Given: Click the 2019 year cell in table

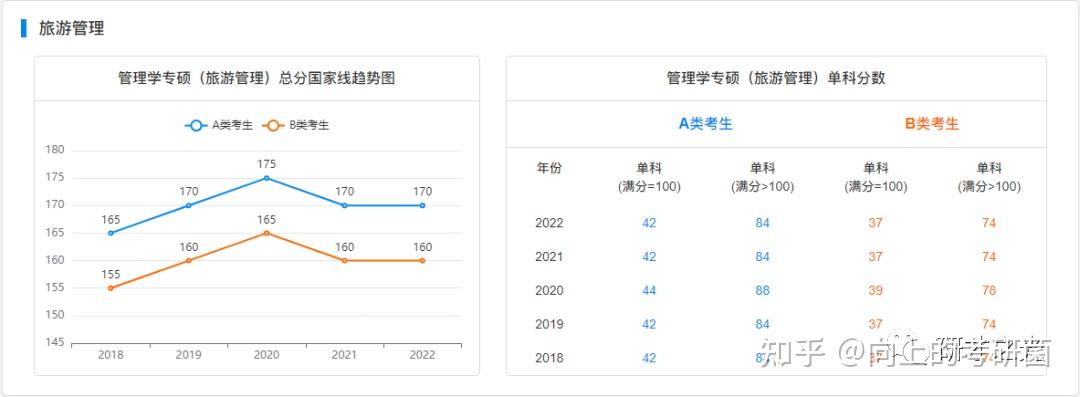Looking at the screenshot, I should pyautogui.click(x=549, y=325).
